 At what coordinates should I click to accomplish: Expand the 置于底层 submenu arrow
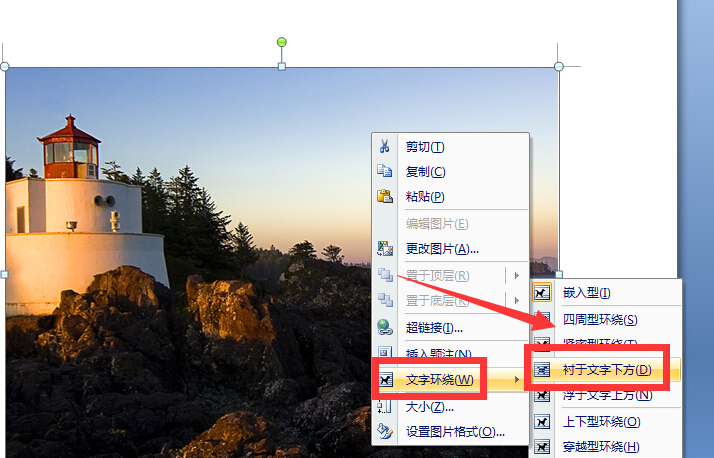coord(517,300)
